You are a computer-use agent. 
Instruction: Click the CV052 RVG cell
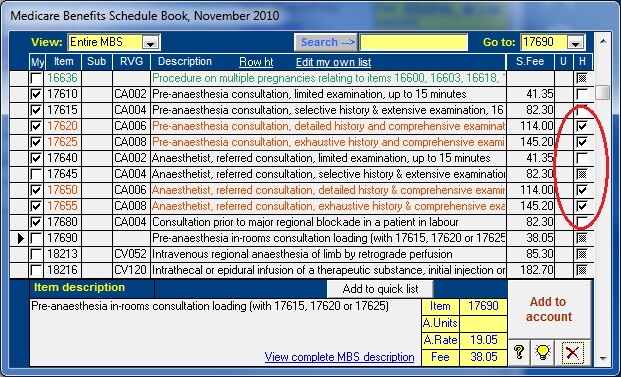point(131,254)
